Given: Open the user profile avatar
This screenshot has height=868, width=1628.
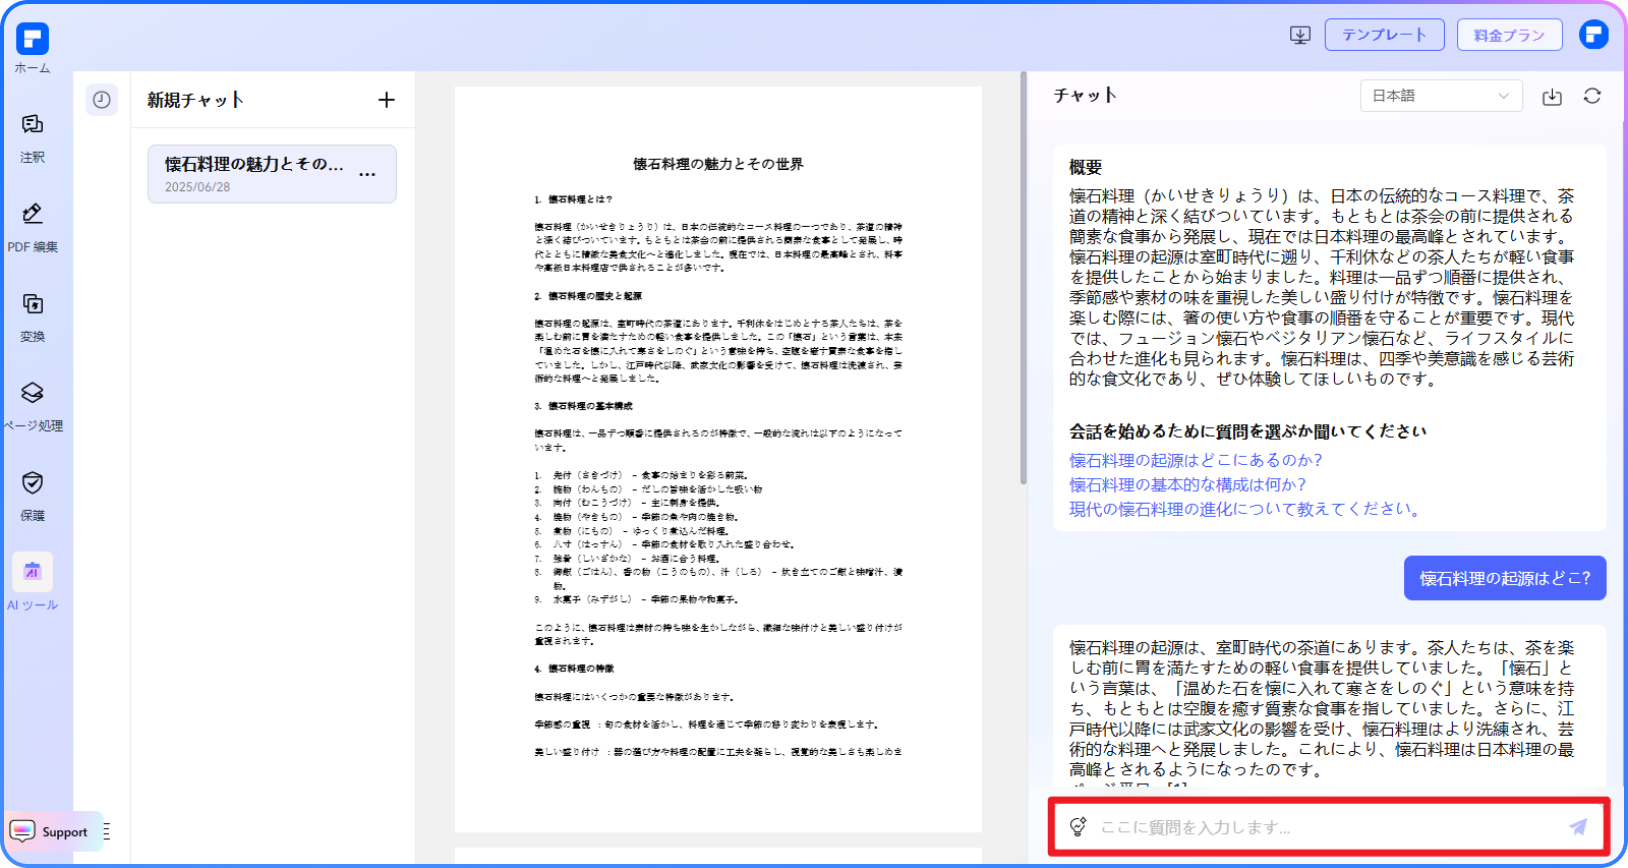Looking at the screenshot, I should tap(1593, 35).
